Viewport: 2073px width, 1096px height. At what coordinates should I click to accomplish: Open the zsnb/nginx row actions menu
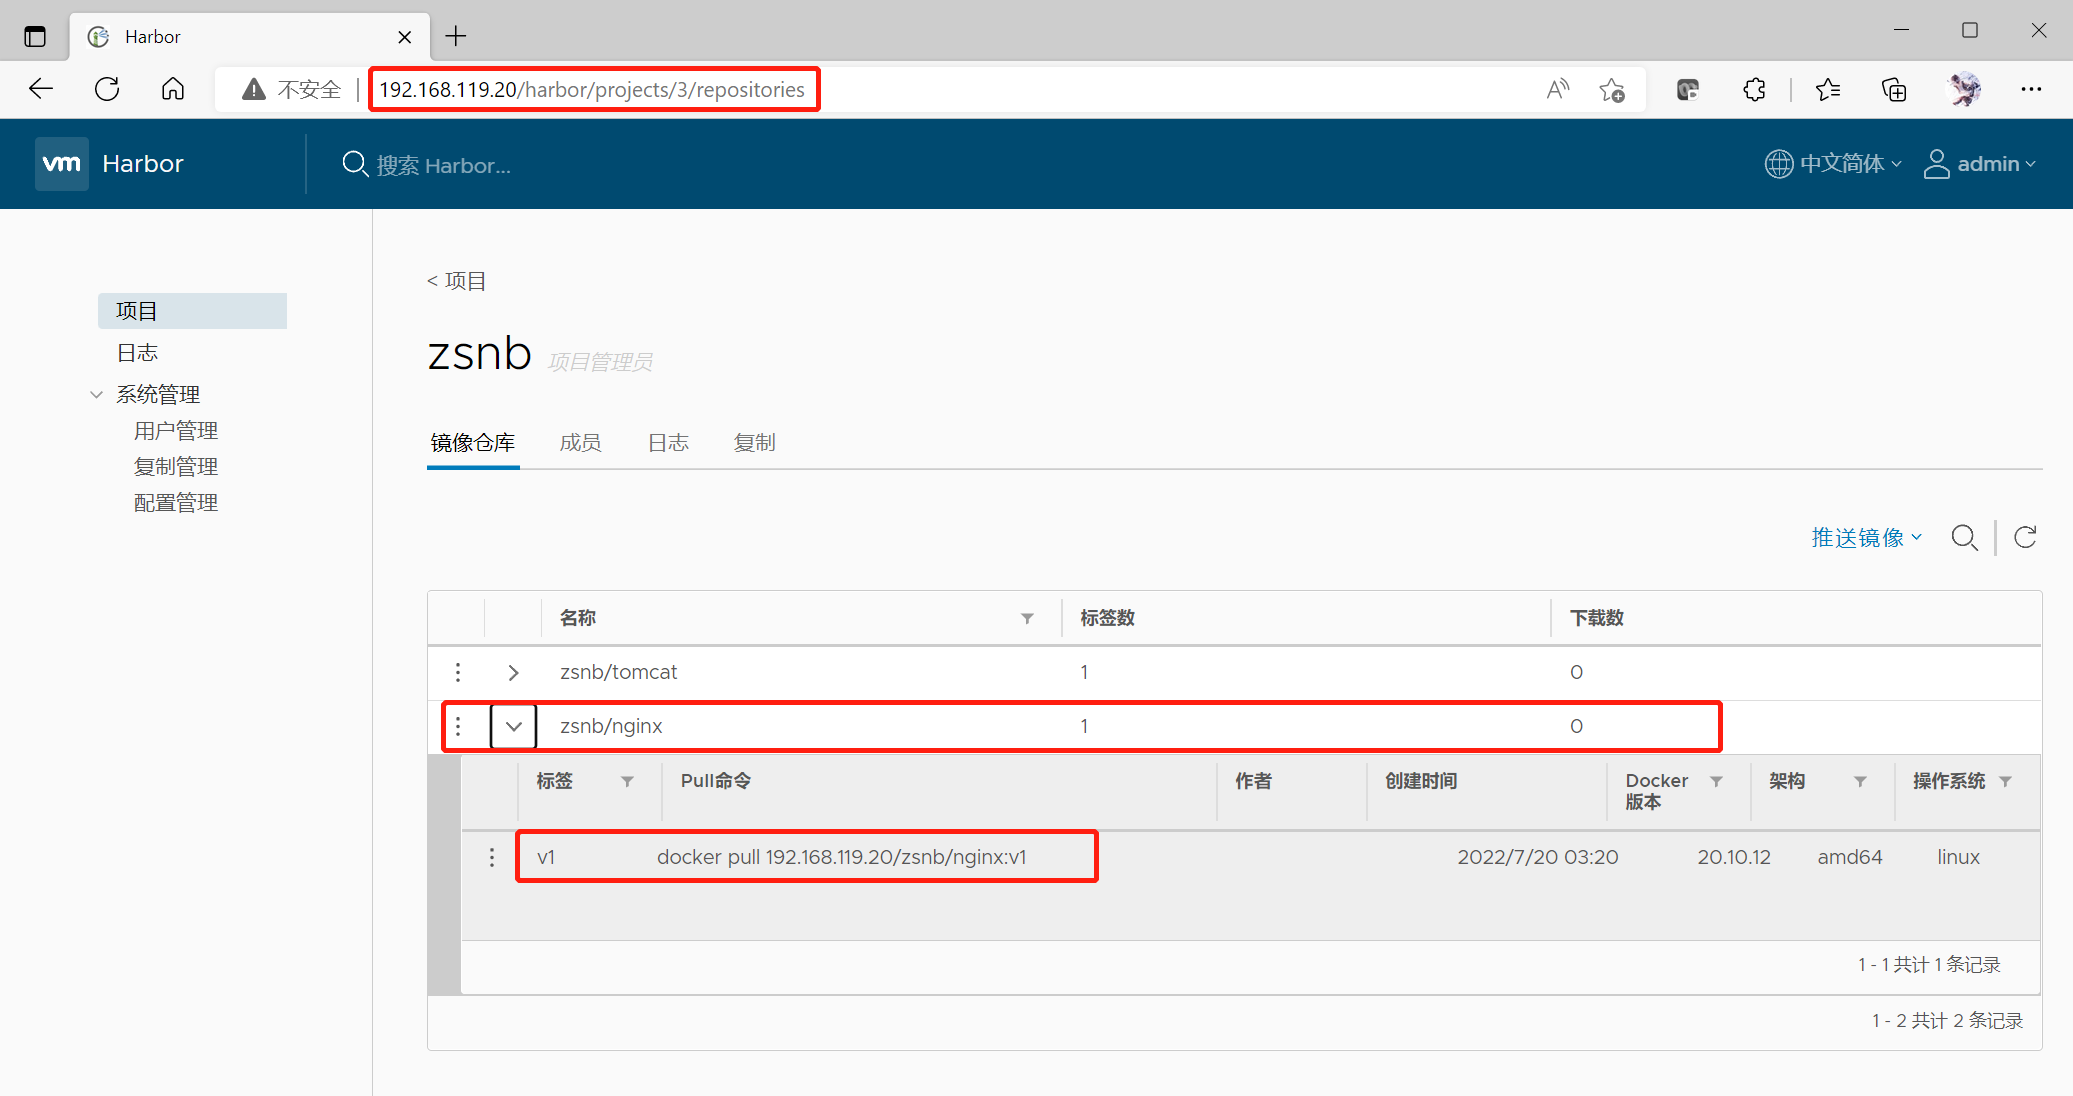click(458, 726)
